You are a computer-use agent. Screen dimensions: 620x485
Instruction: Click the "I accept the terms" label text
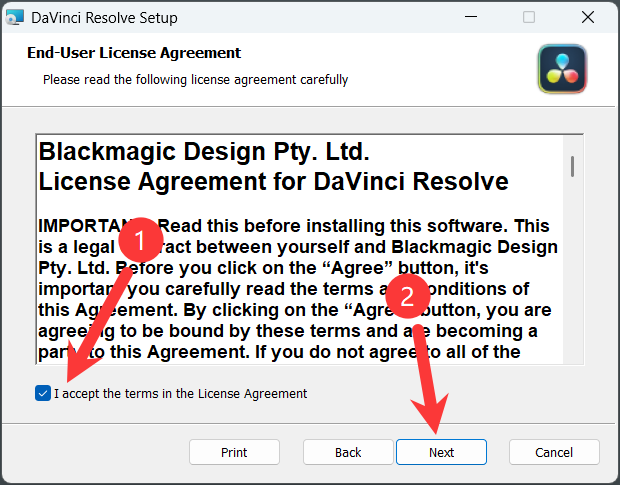point(180,394)
